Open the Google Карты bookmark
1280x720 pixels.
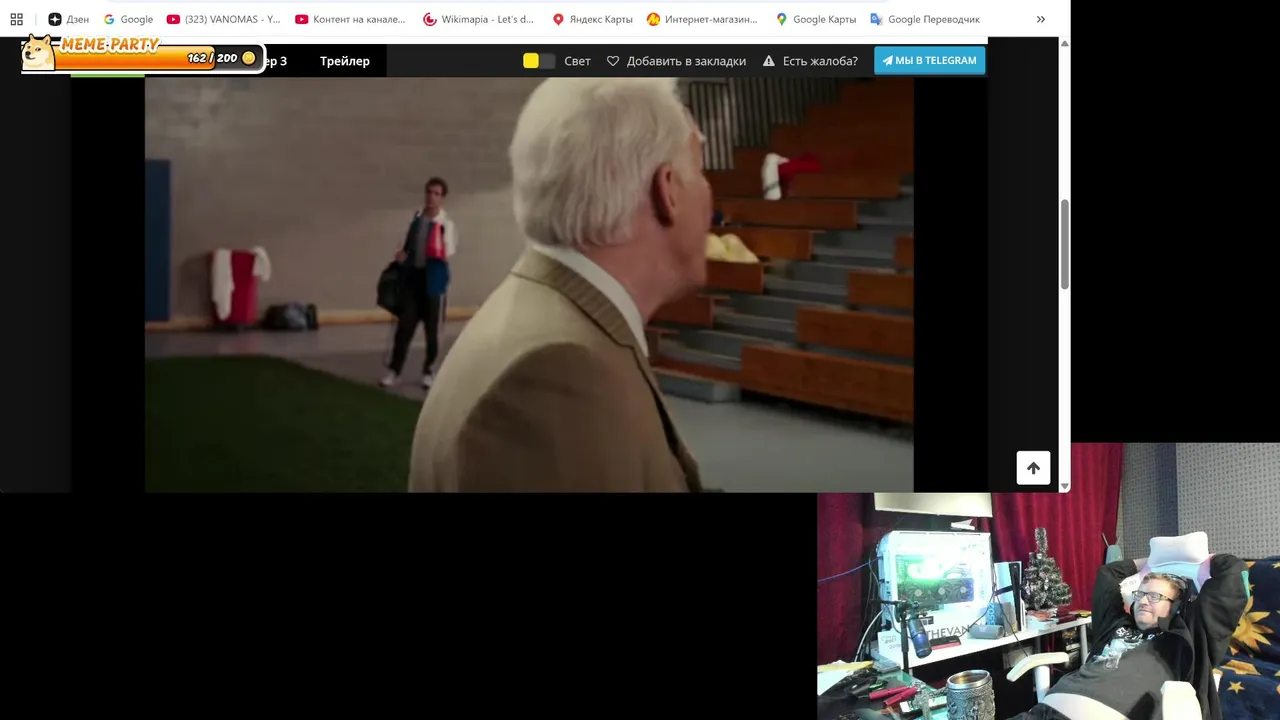(815, 19)
